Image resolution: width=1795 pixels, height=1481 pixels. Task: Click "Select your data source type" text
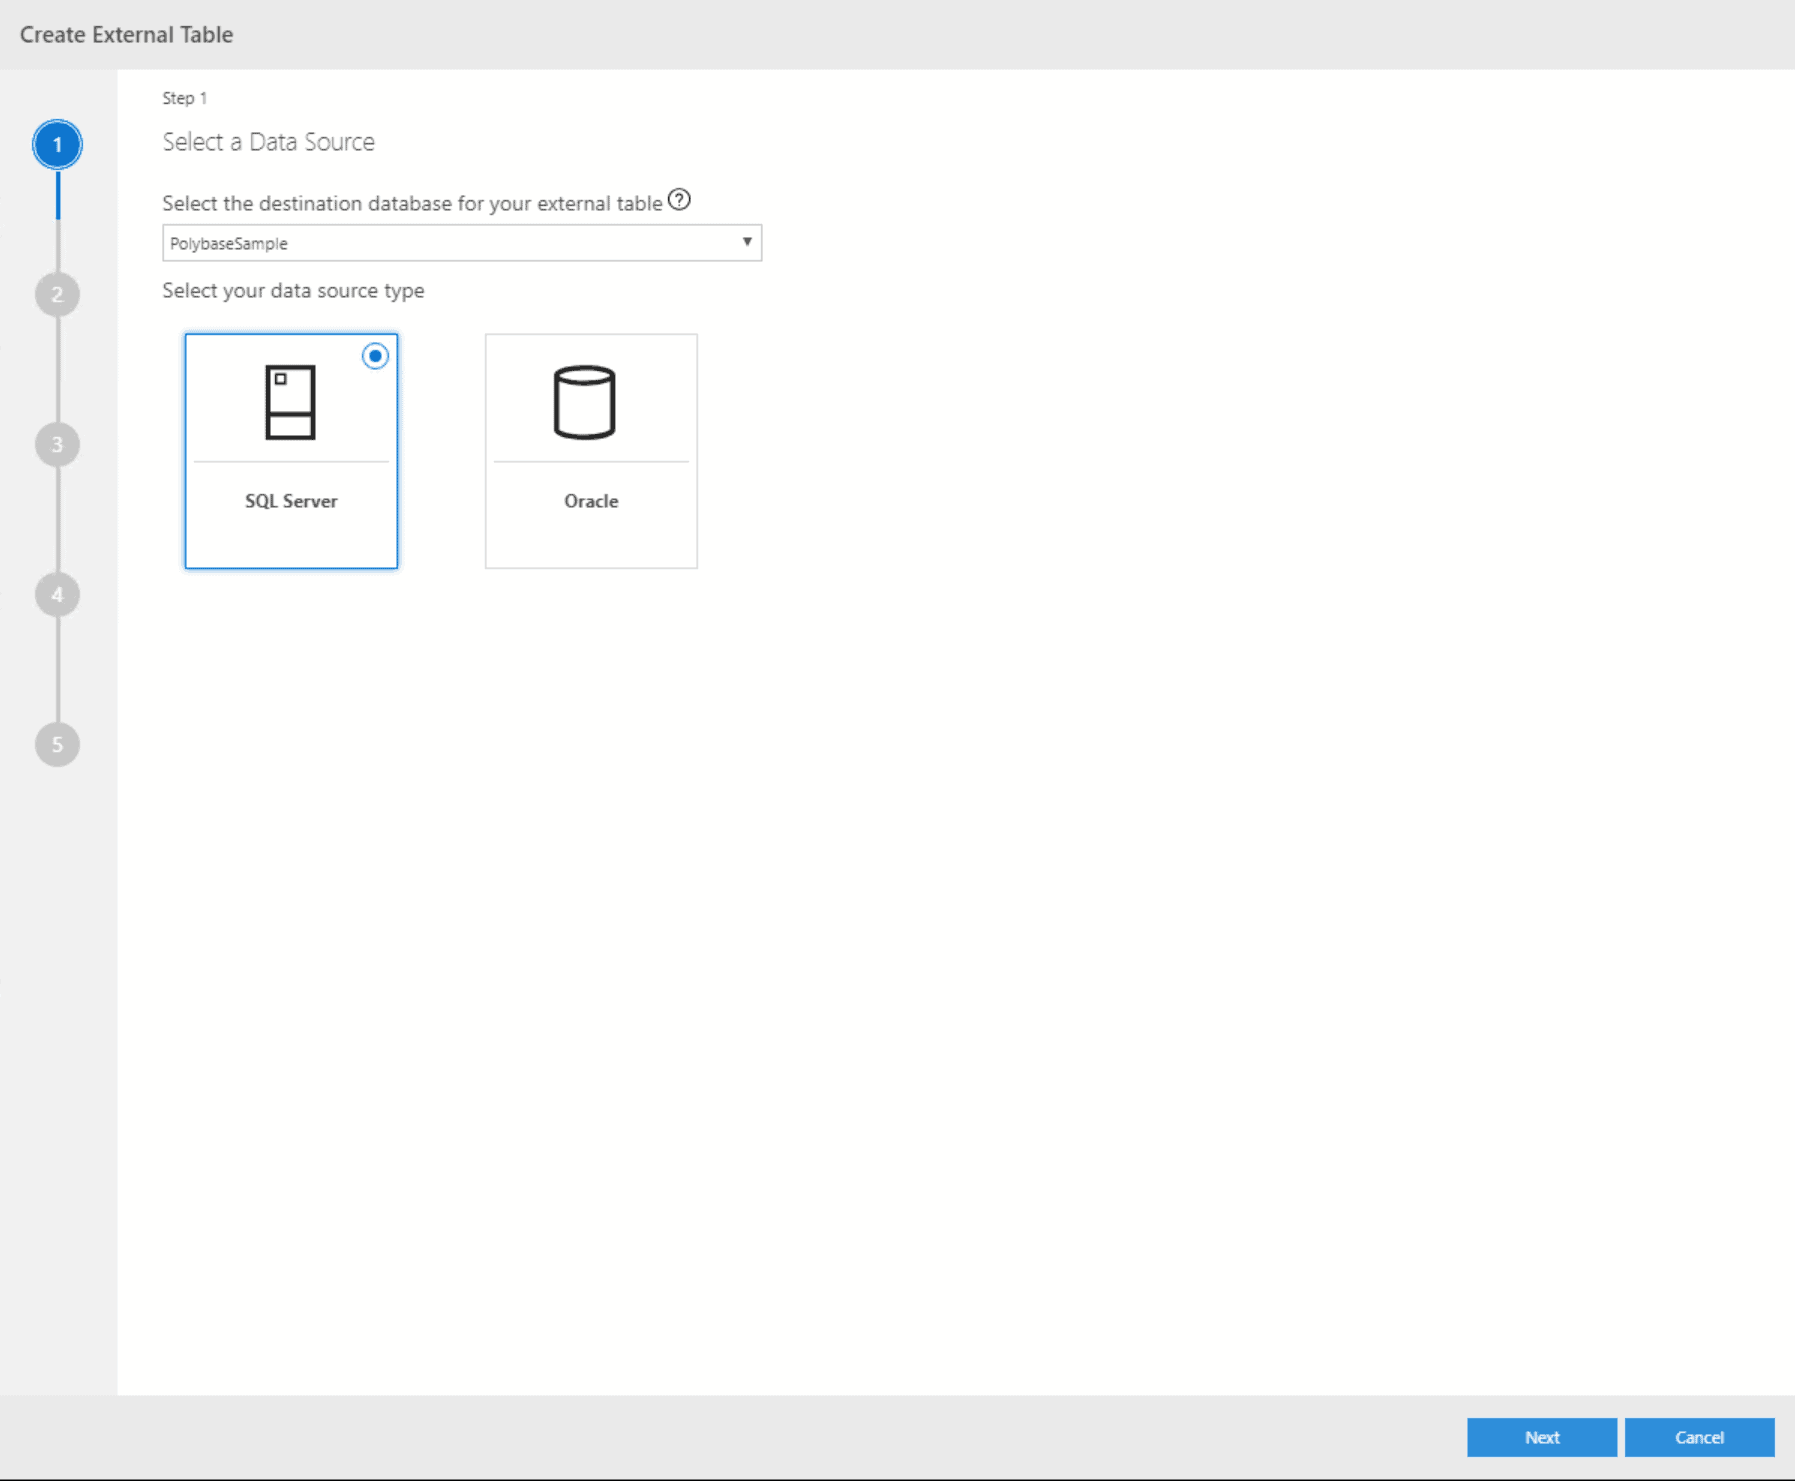[293, 291]
